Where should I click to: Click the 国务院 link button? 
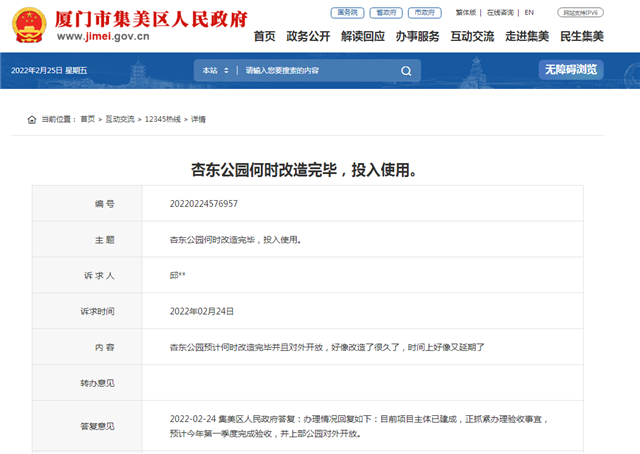(347, 13)
